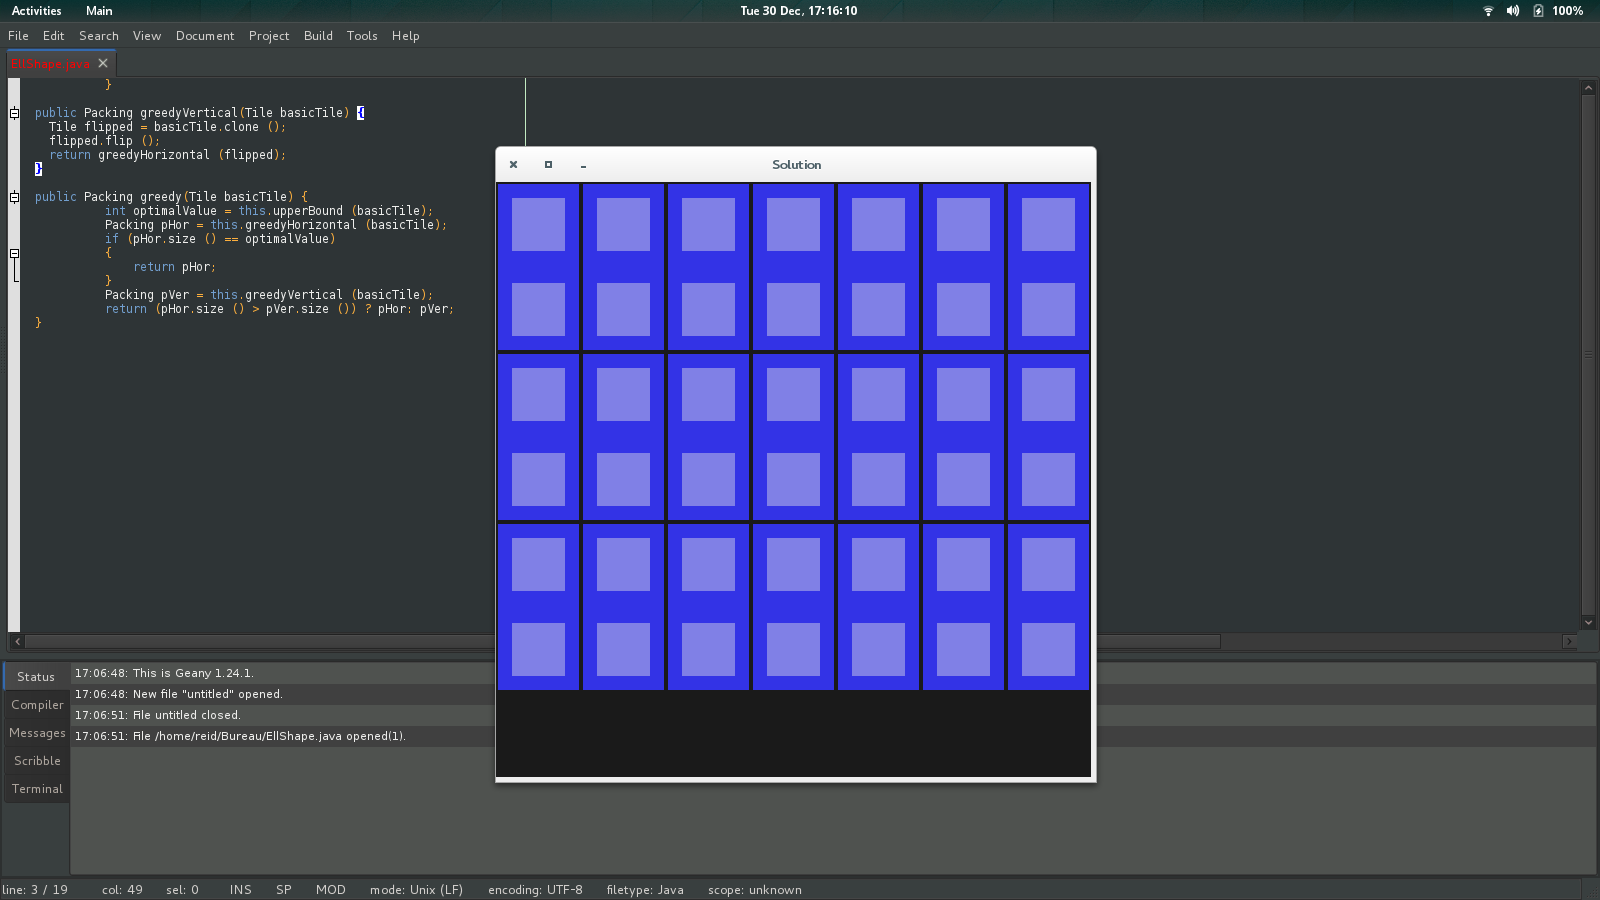Image resolution: width=1600 pixels, height=900 pixels.
Task: Click the volume speaker icon
Action: point(1513,11)
